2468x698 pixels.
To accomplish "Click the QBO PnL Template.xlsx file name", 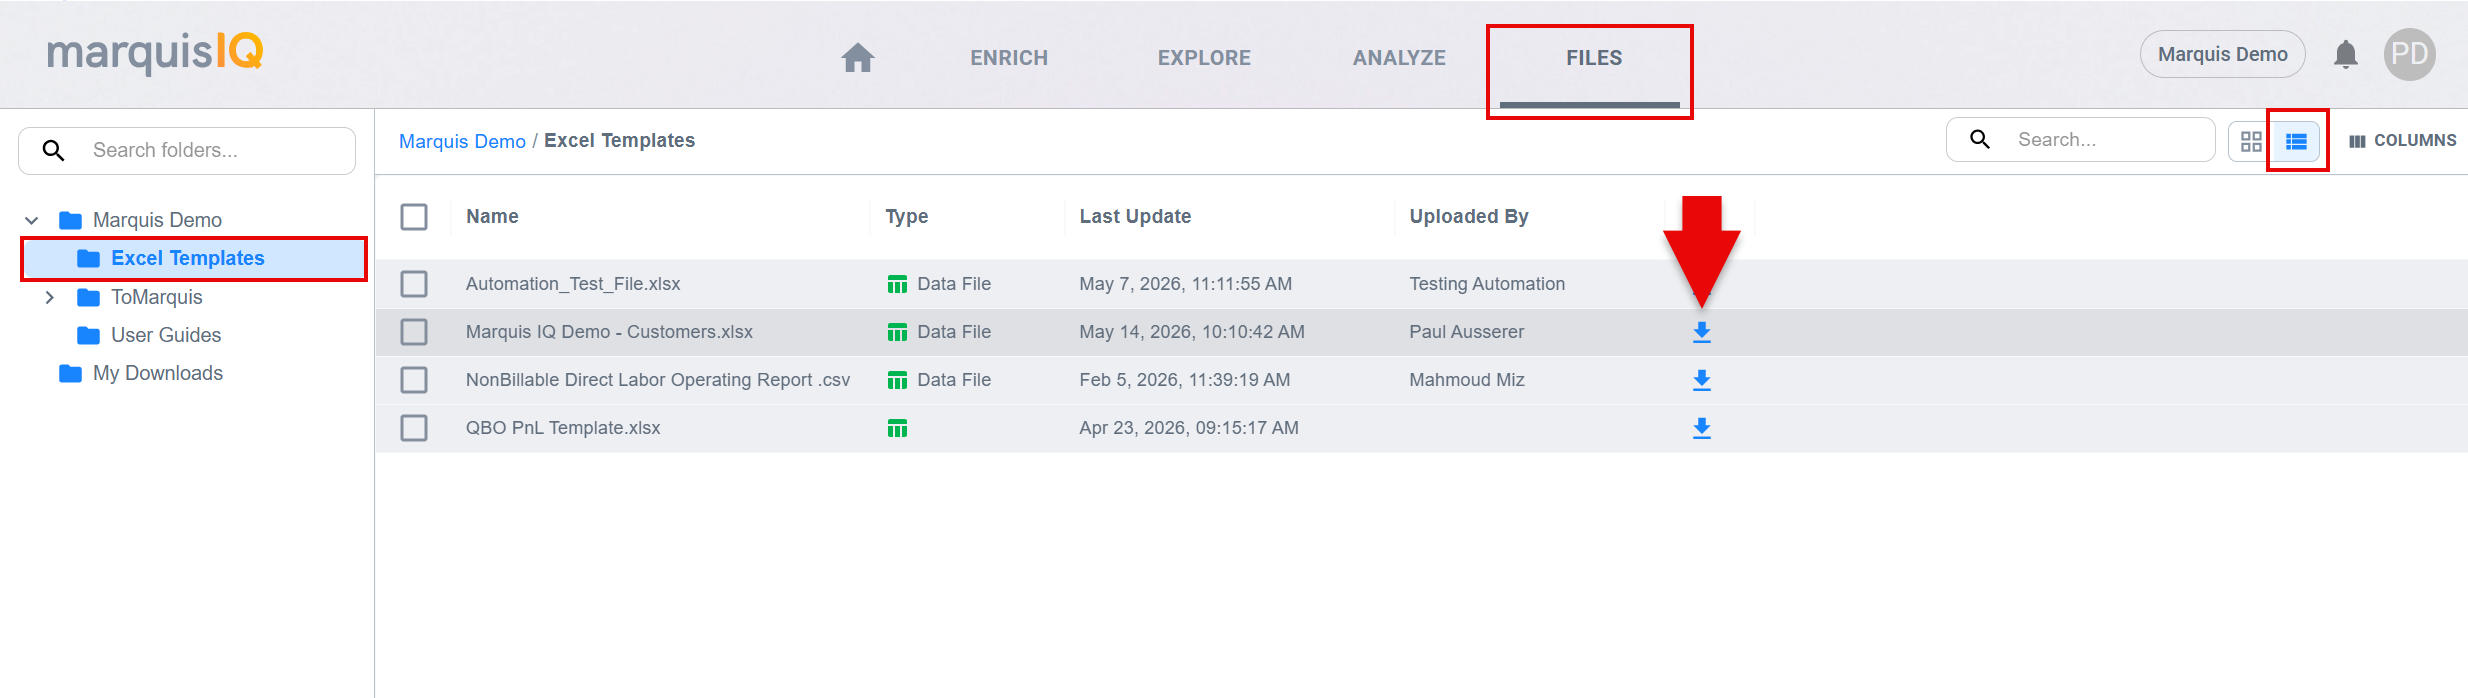I will click(563, 428).
